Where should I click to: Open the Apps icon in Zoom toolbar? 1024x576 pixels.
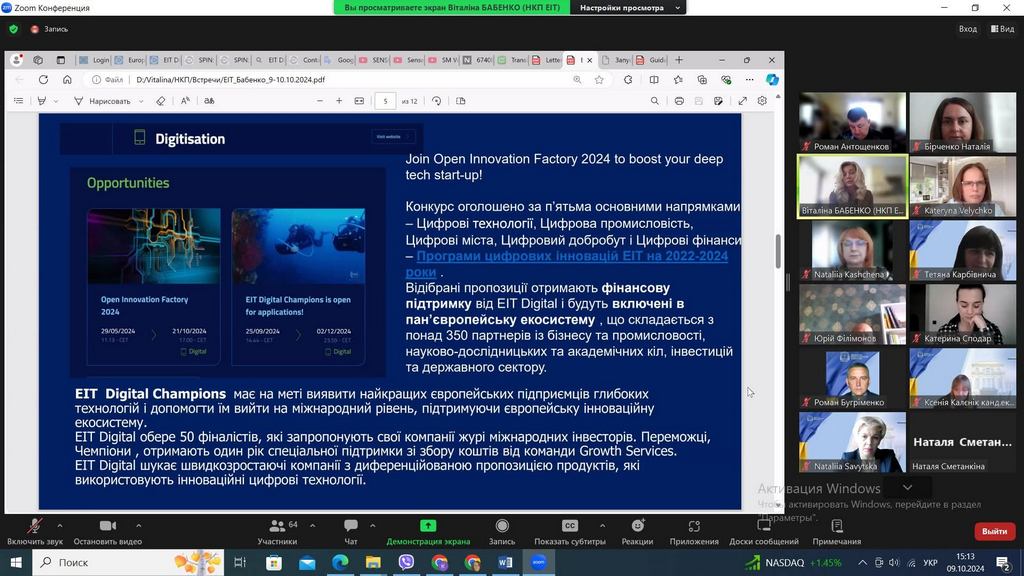694,527
